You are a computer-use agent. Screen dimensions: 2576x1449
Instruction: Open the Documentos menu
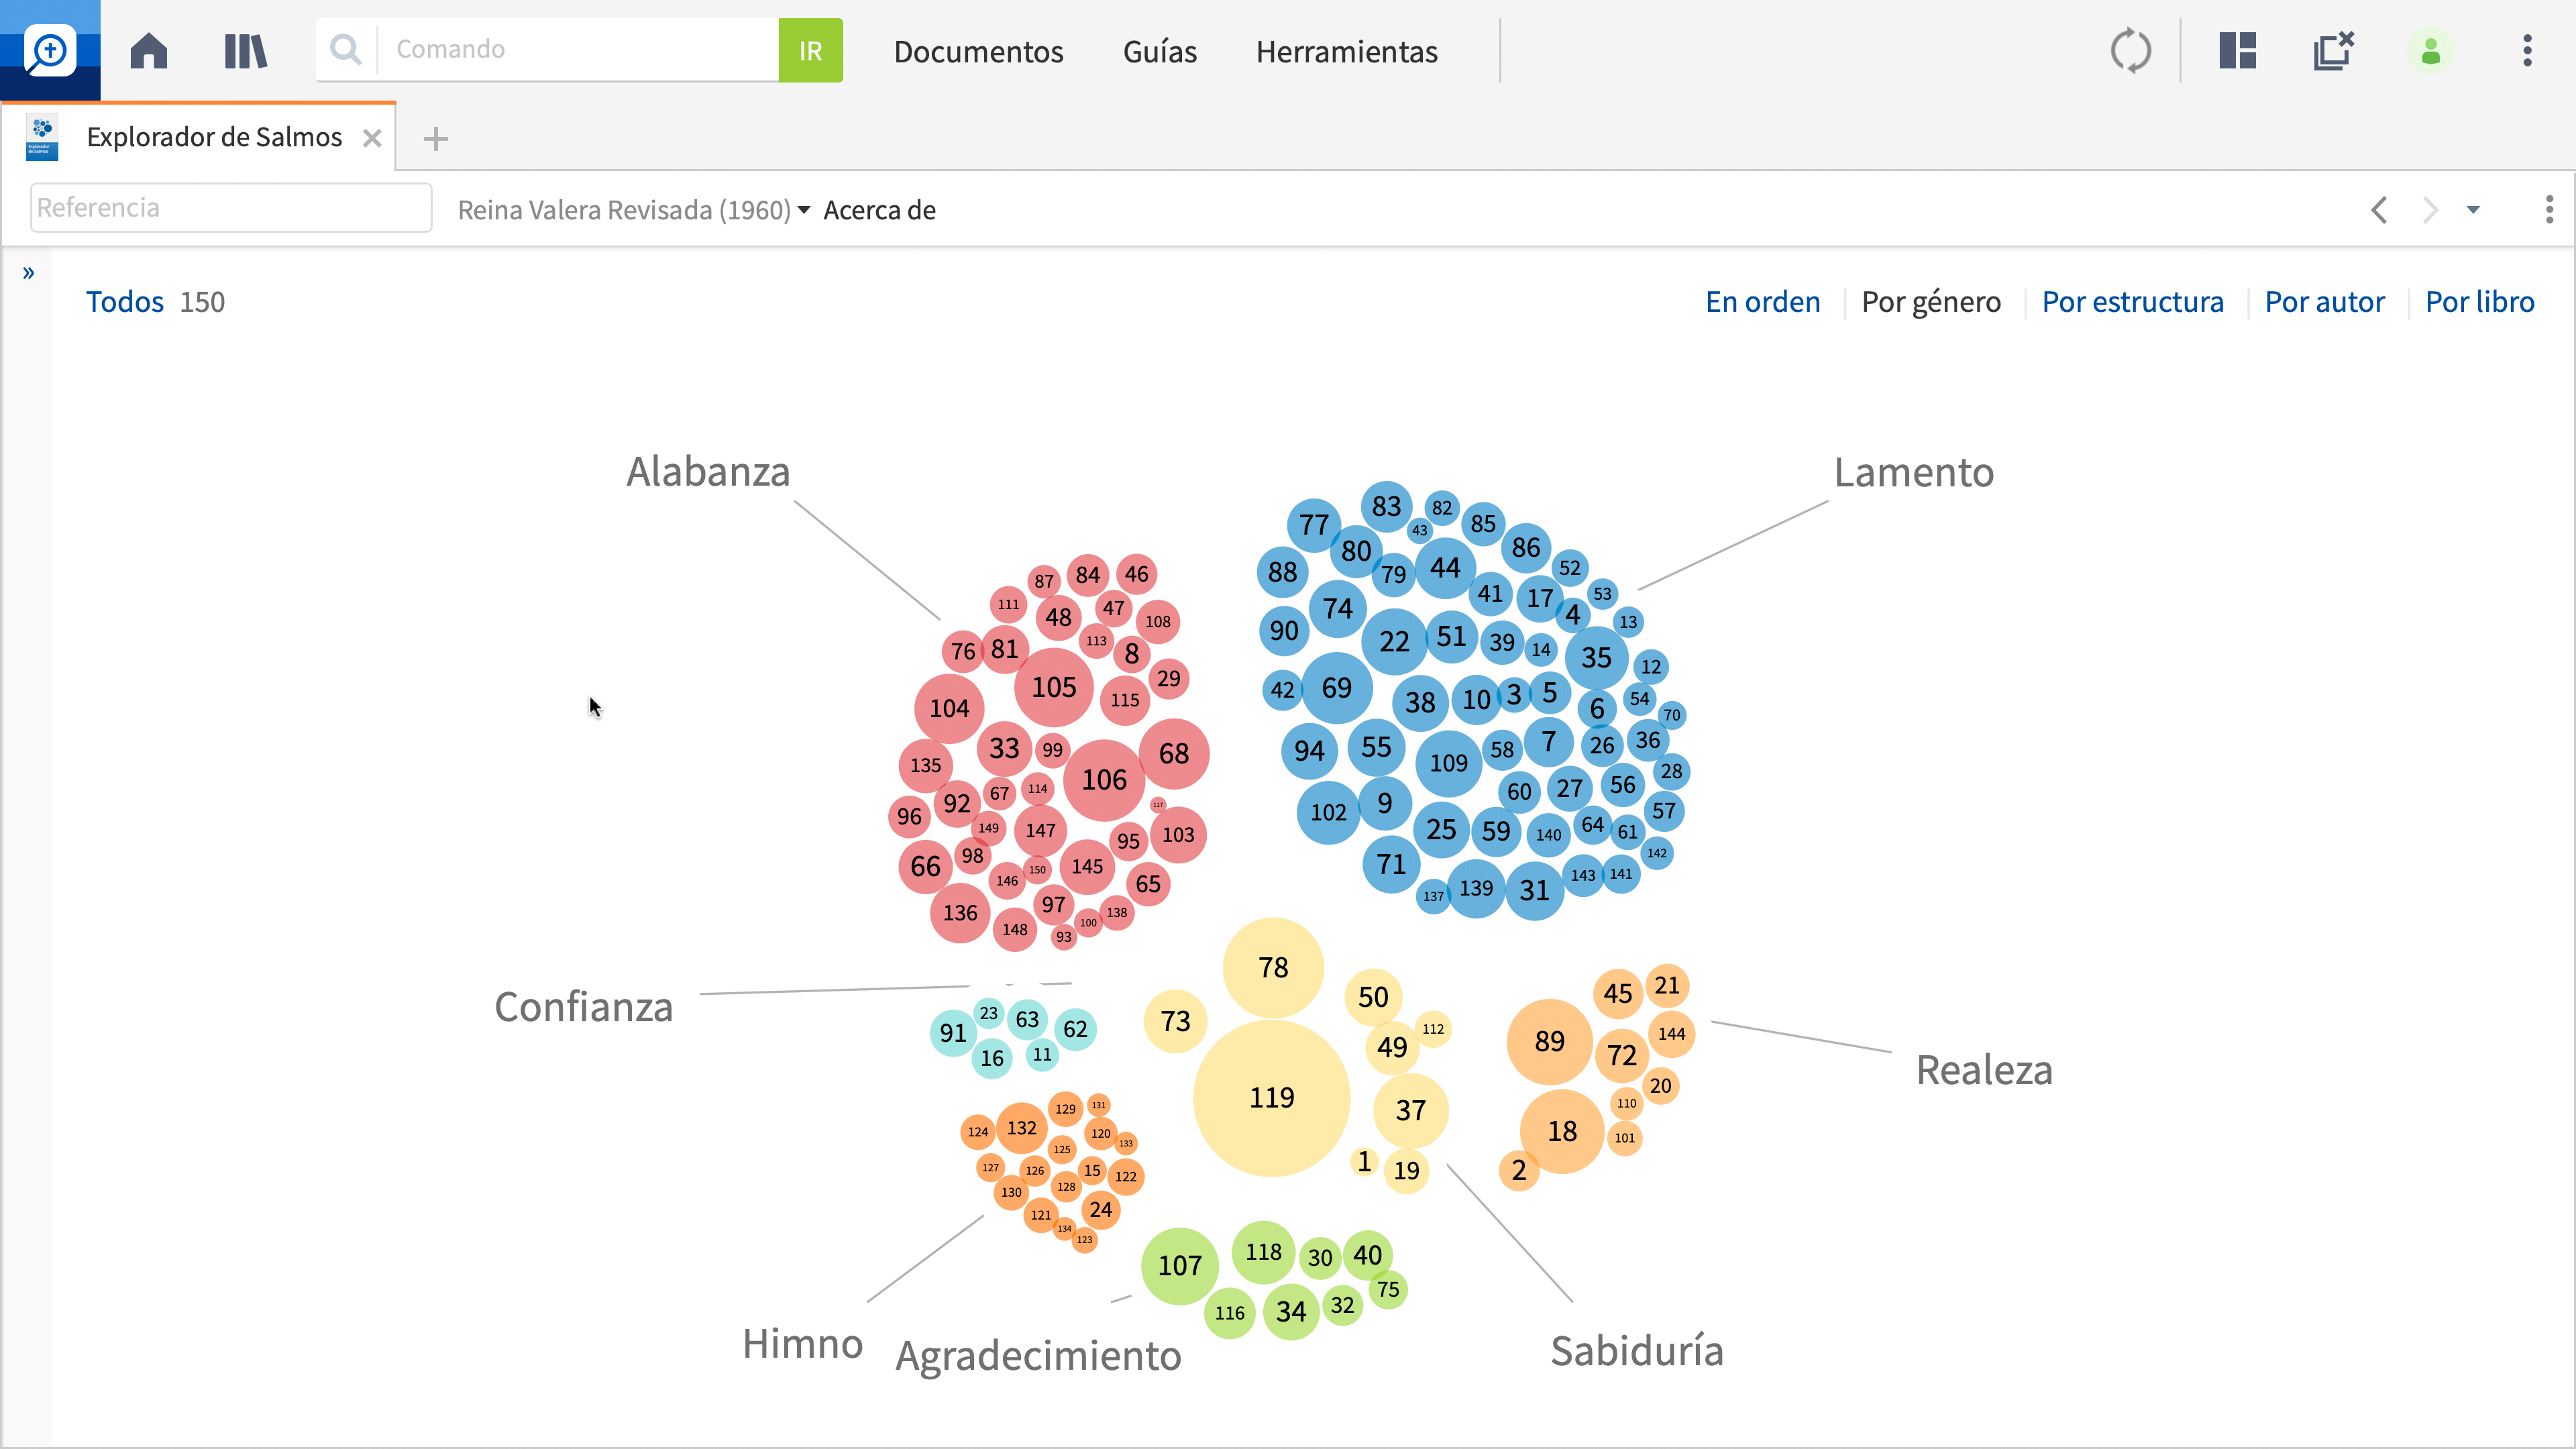pos(978,51)
